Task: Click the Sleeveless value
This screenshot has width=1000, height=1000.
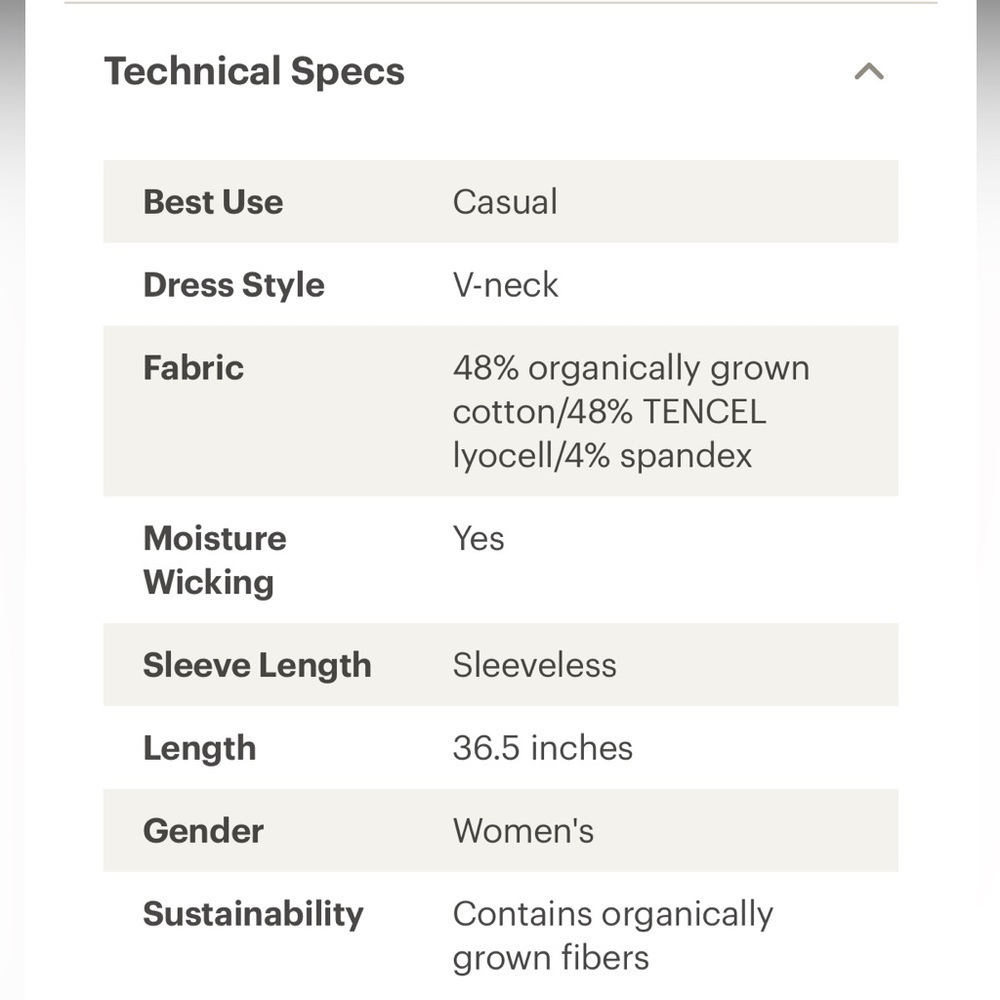Action: point(534,665)
